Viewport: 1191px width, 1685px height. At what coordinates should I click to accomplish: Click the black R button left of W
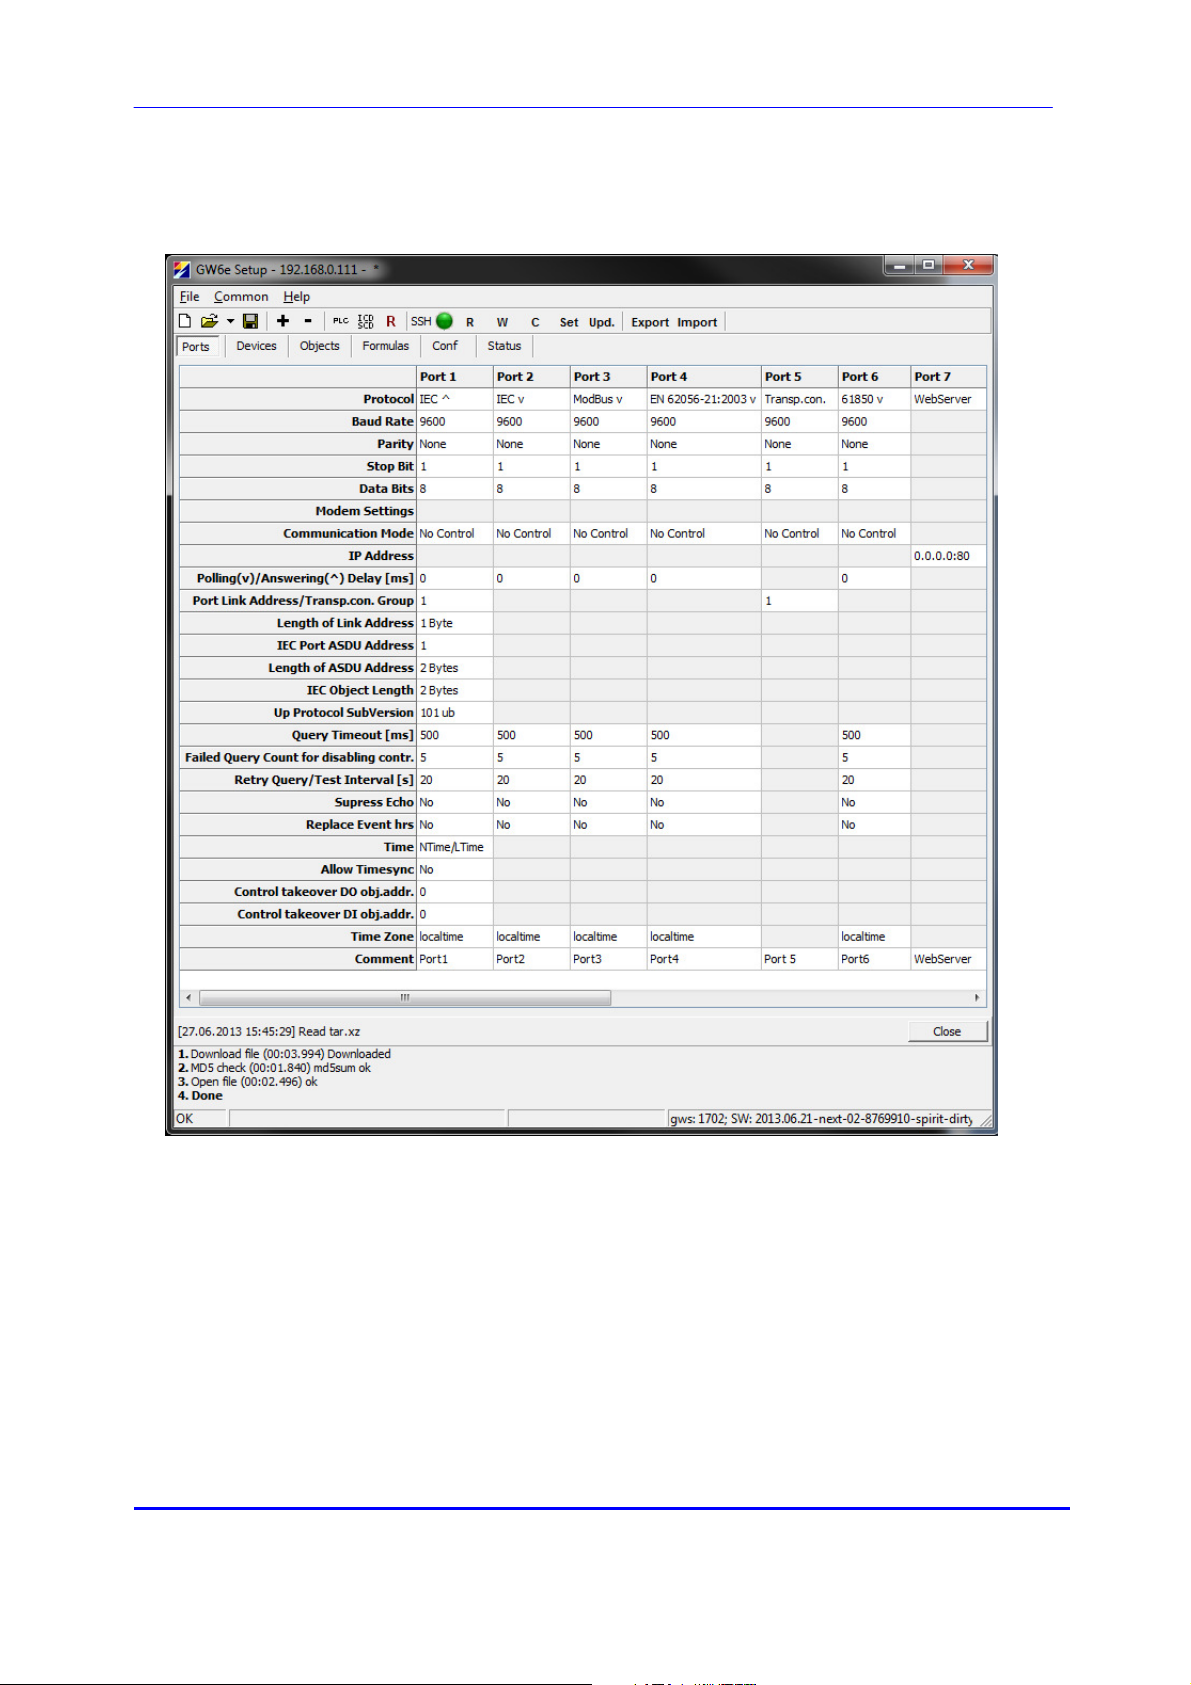pyautogui.click(x=470, y=322)
